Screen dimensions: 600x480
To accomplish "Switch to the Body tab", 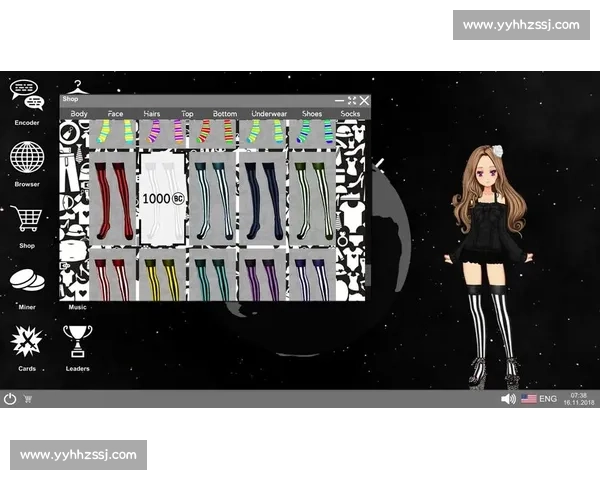I will coord(79,114).
